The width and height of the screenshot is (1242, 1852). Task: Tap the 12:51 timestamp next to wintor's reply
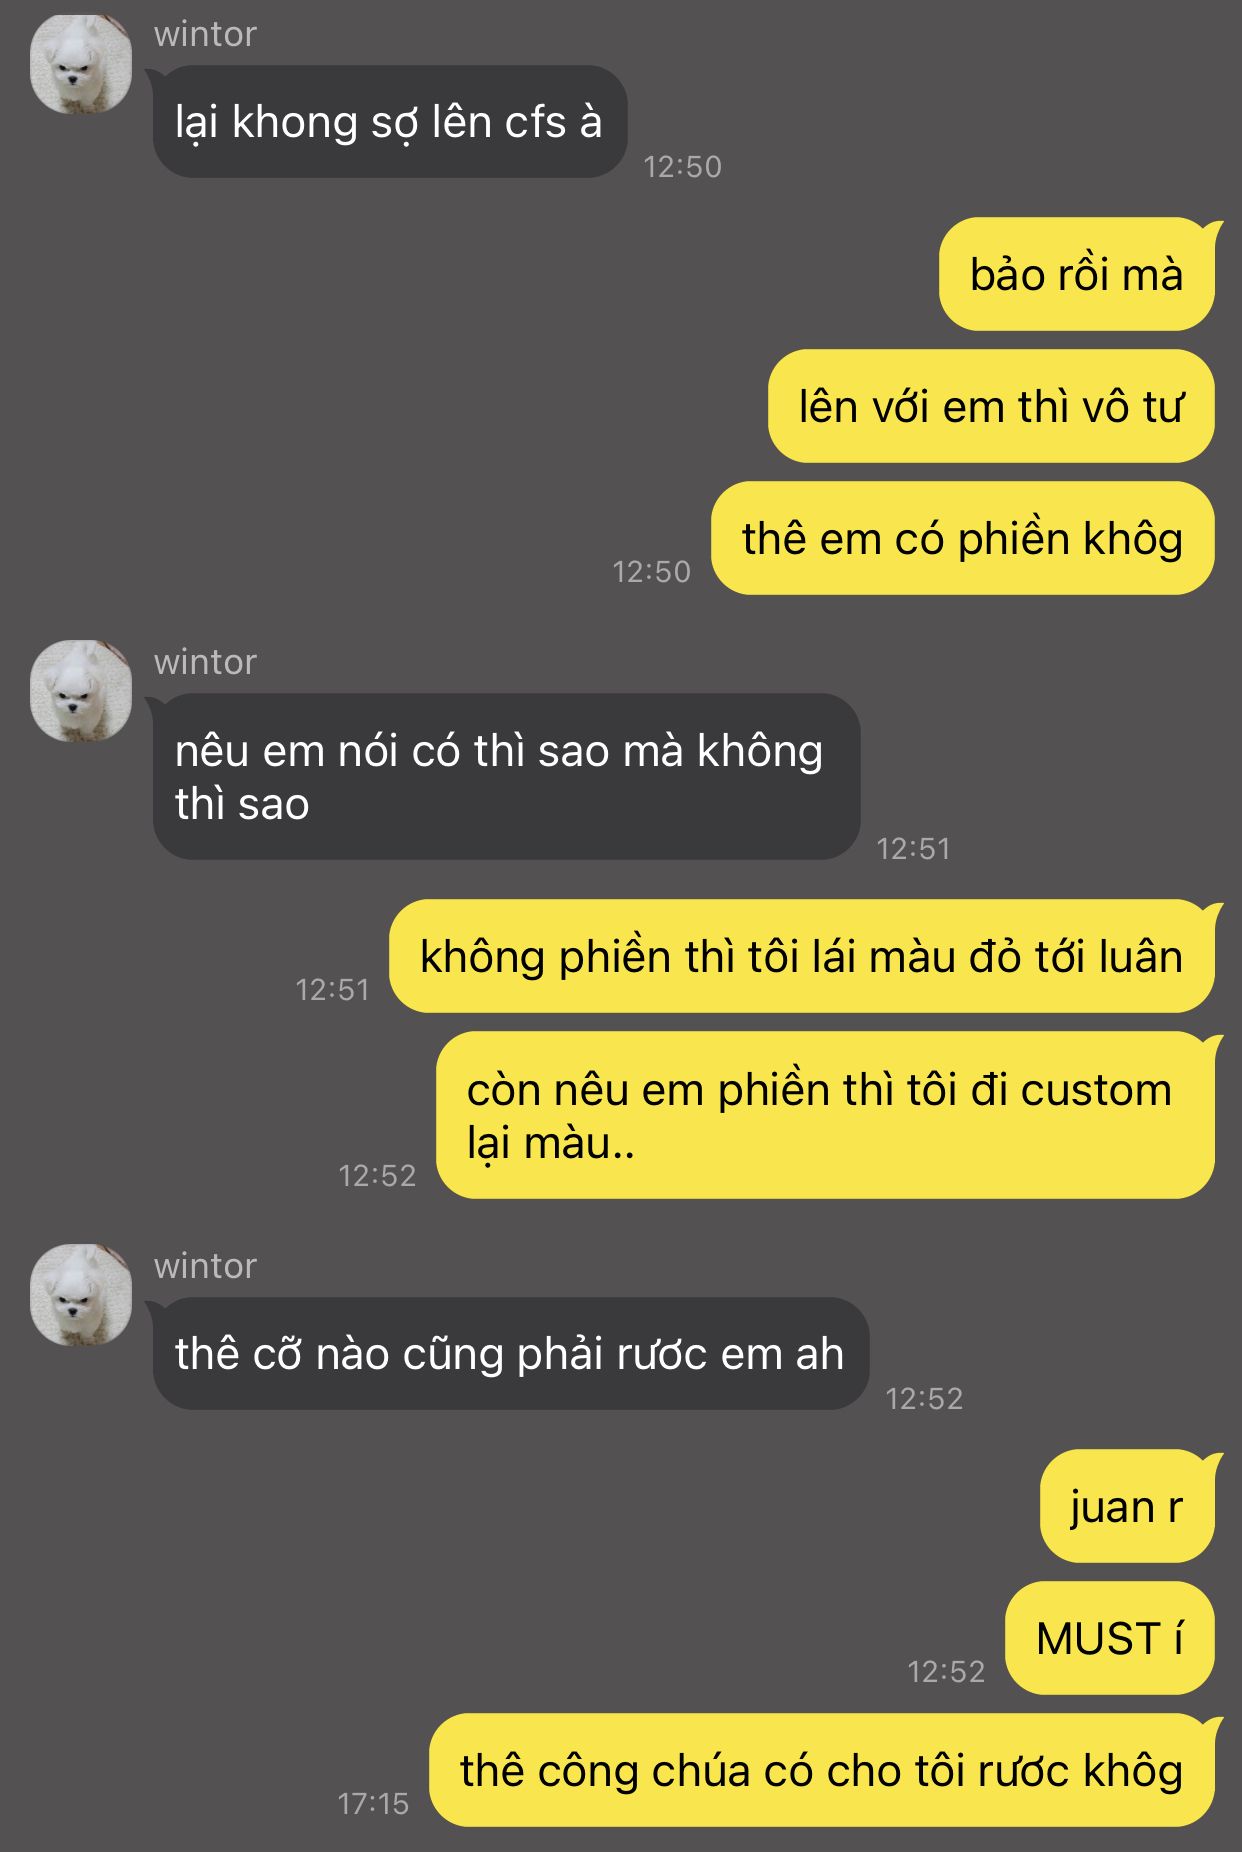click(913, 848)
